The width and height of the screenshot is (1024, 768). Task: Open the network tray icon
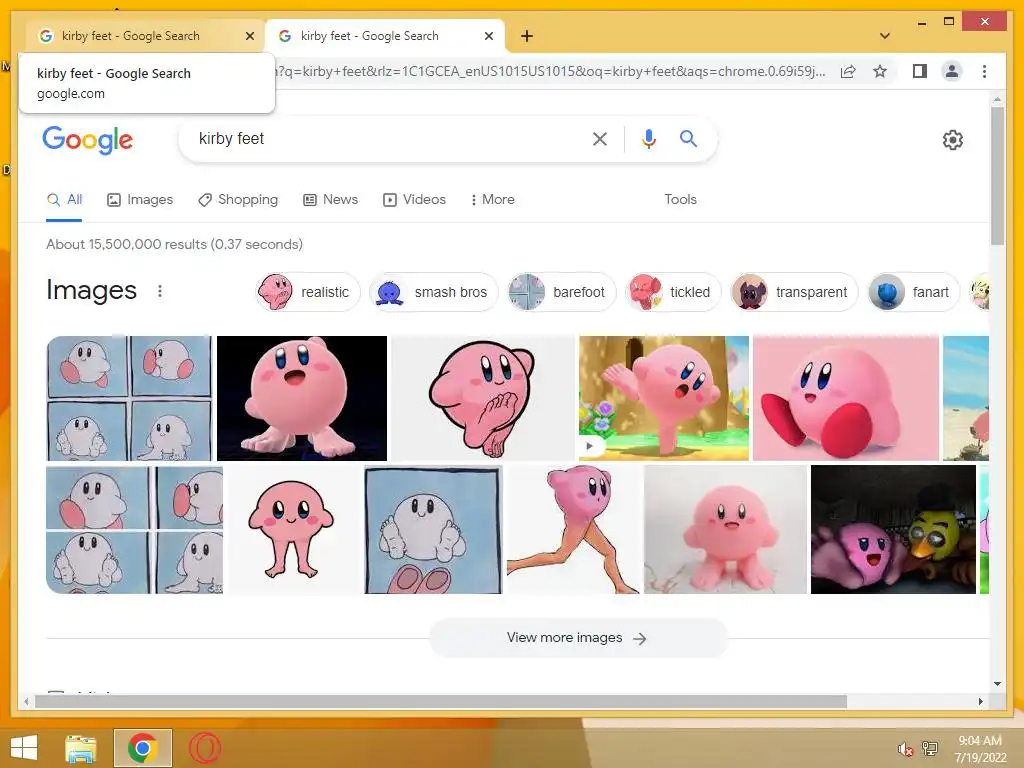coord(930,749)
